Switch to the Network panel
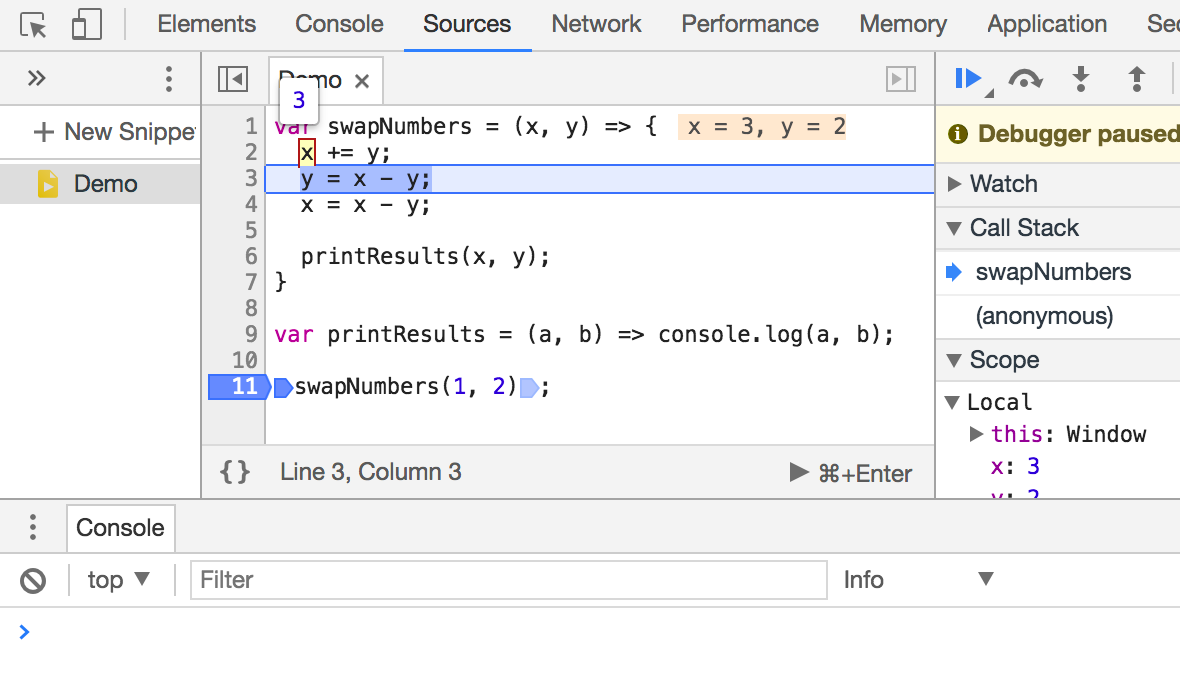 coord(596,24)
